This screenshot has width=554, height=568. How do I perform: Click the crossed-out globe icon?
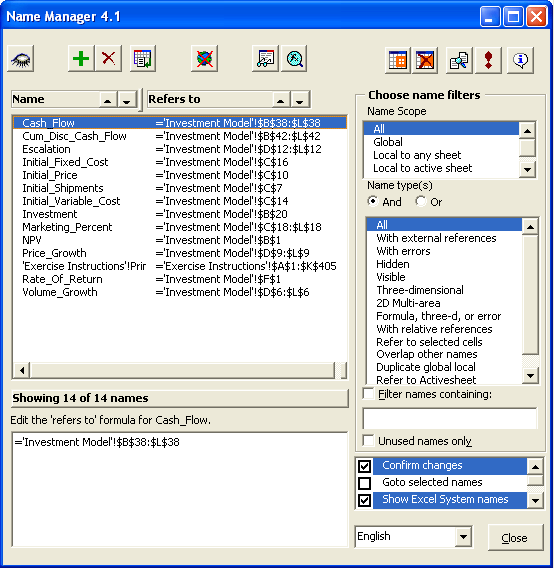(x=204, y=59)
